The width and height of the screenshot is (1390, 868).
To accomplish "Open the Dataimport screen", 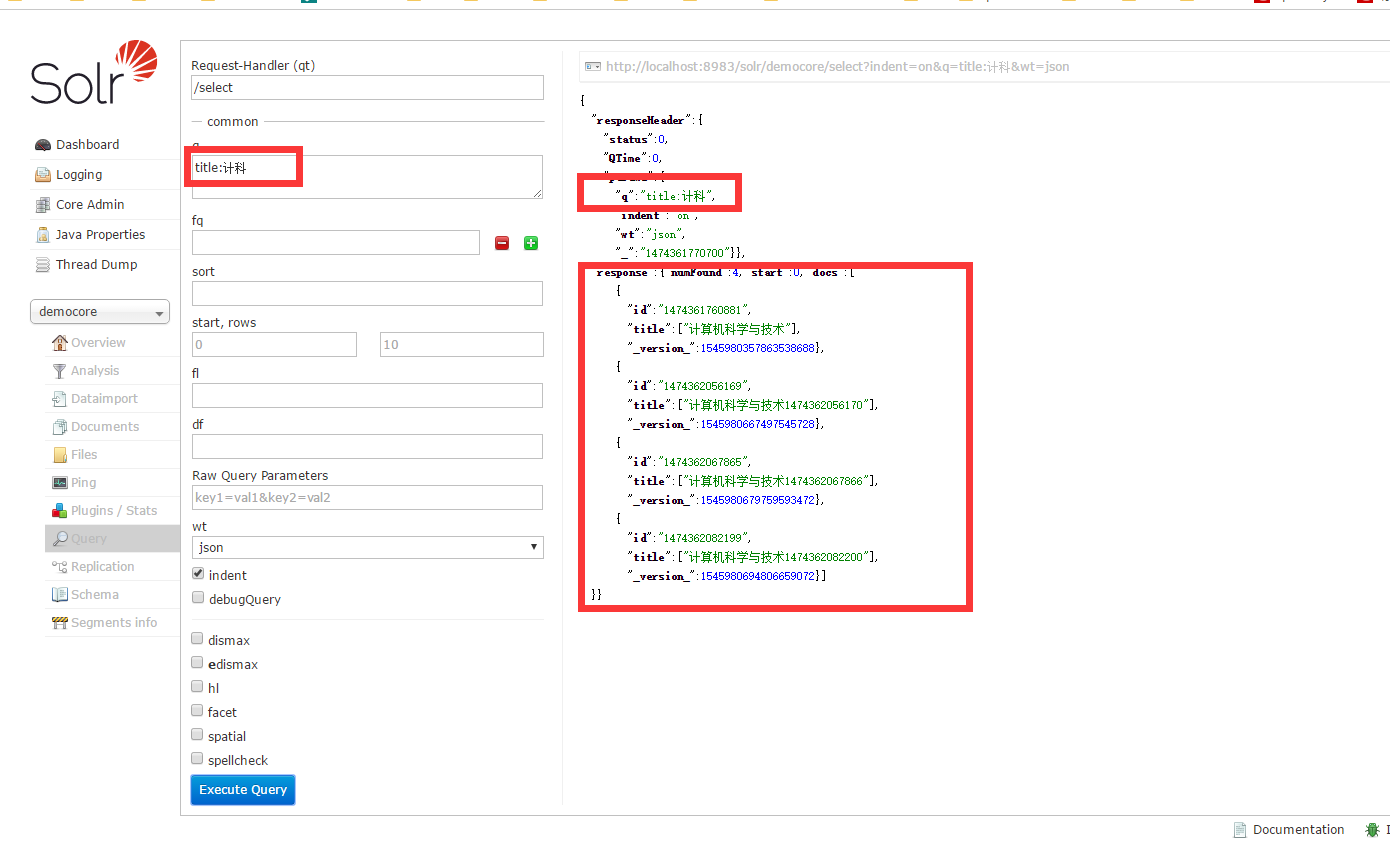I will click(x=104, y=399).
